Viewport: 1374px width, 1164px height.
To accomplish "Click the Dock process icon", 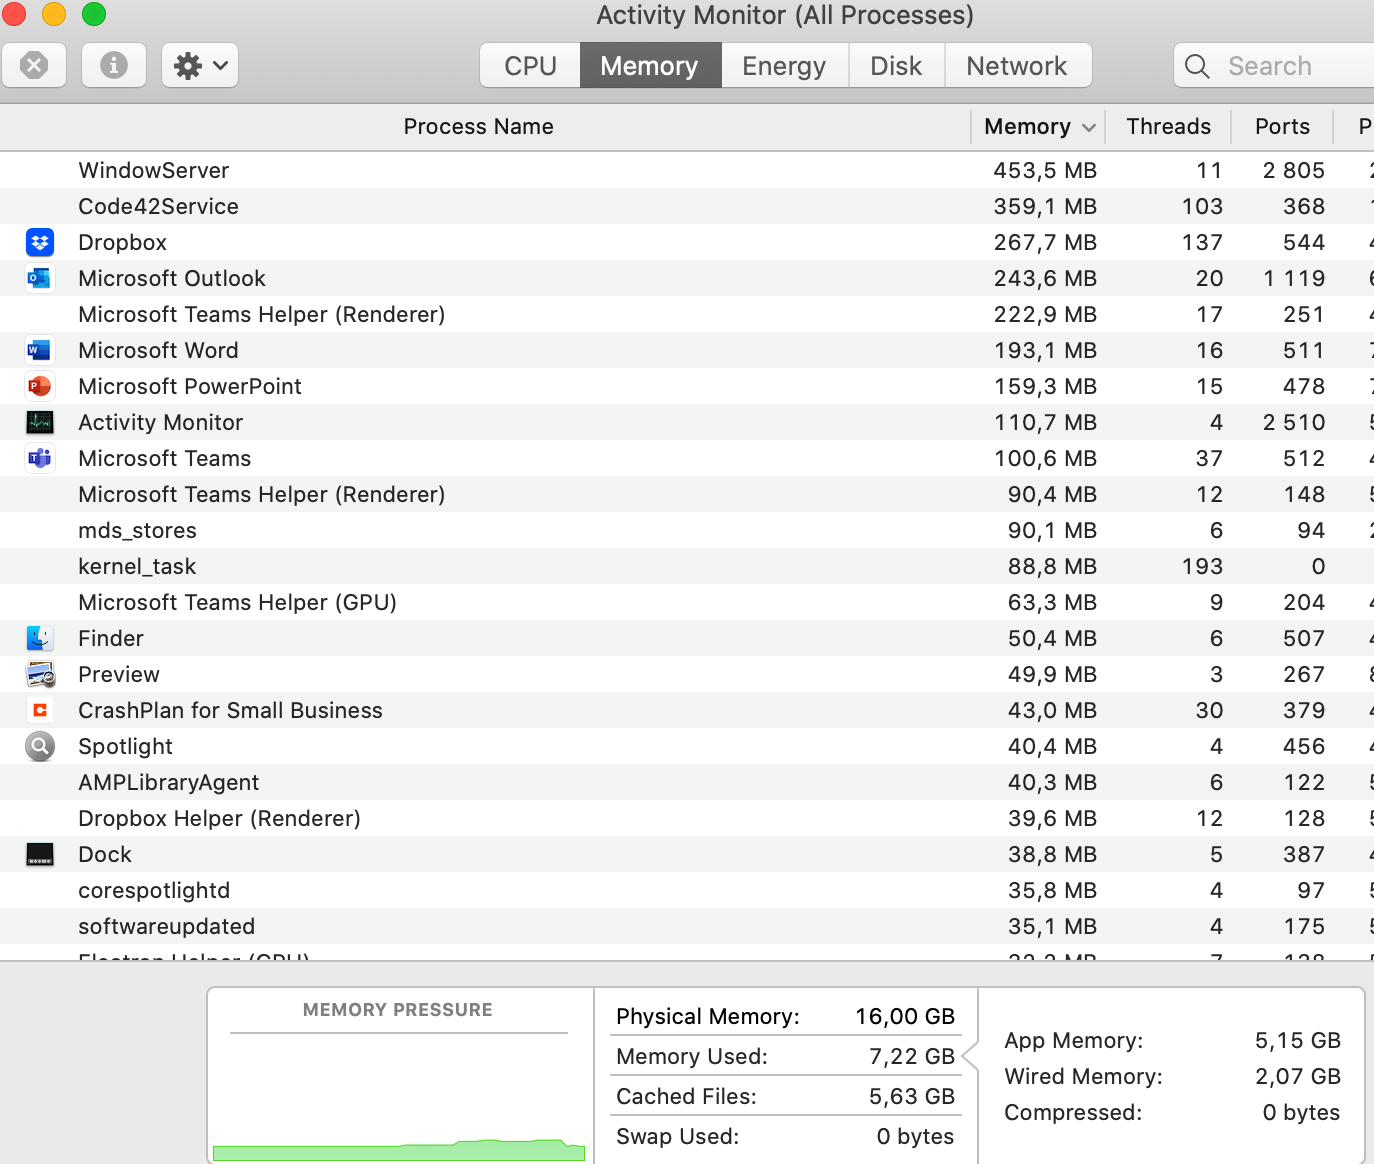I will (x=40, y=854).
